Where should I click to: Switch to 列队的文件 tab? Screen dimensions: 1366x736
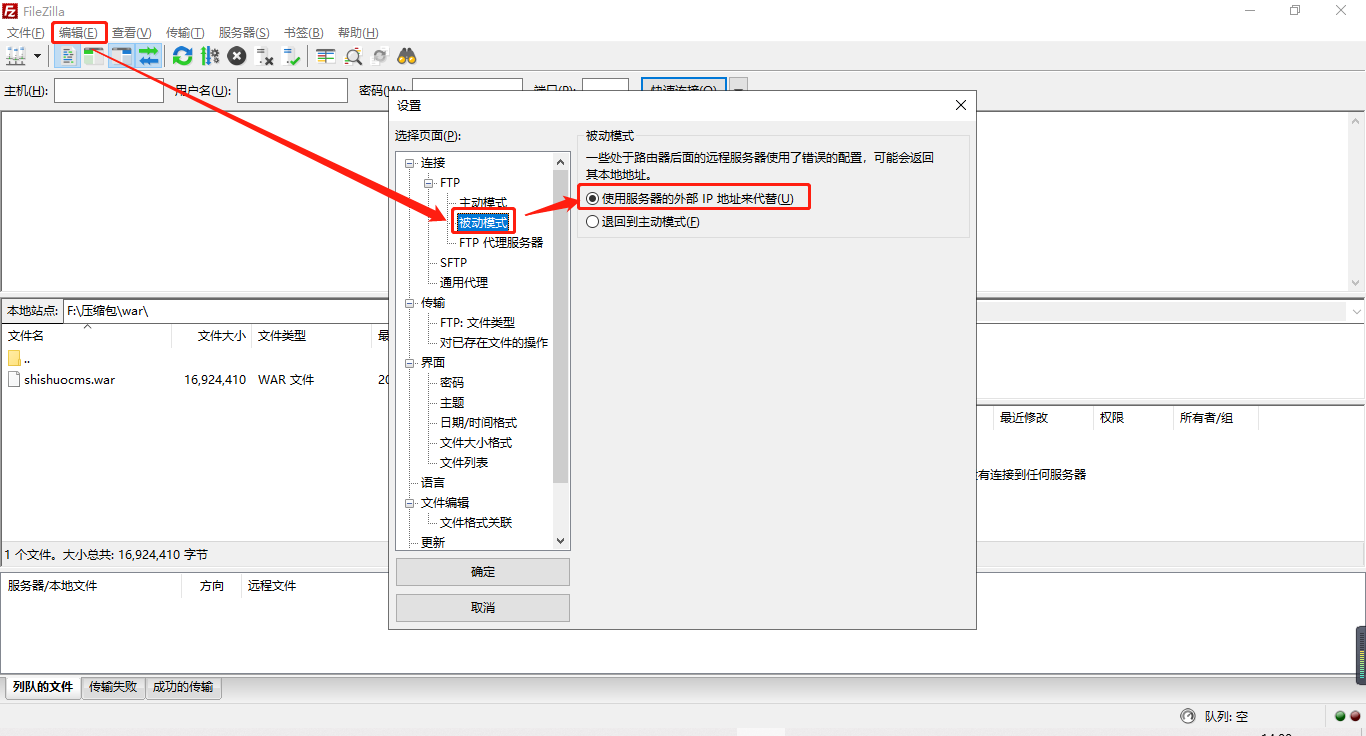pos(43,687)
